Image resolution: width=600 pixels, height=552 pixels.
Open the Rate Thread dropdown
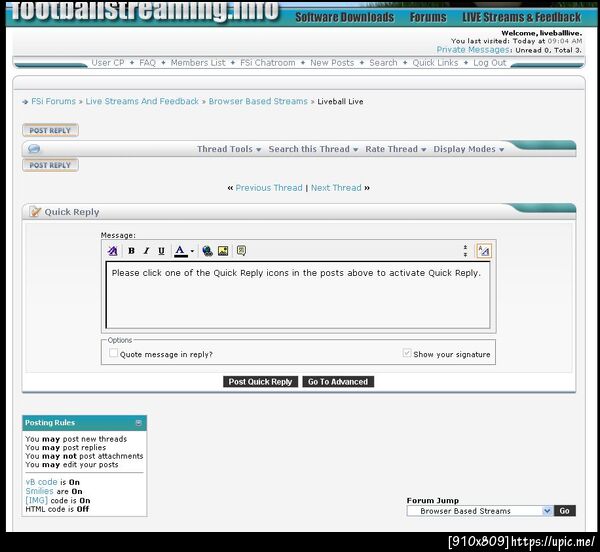click(x=396, y=149)
